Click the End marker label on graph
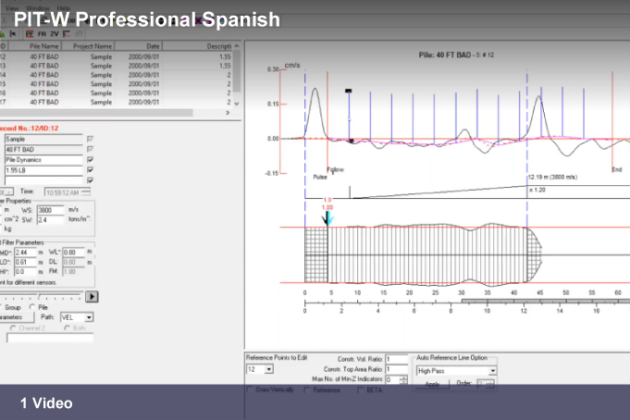Viewport: 630px width, 420px height. [x=617, y=170]
